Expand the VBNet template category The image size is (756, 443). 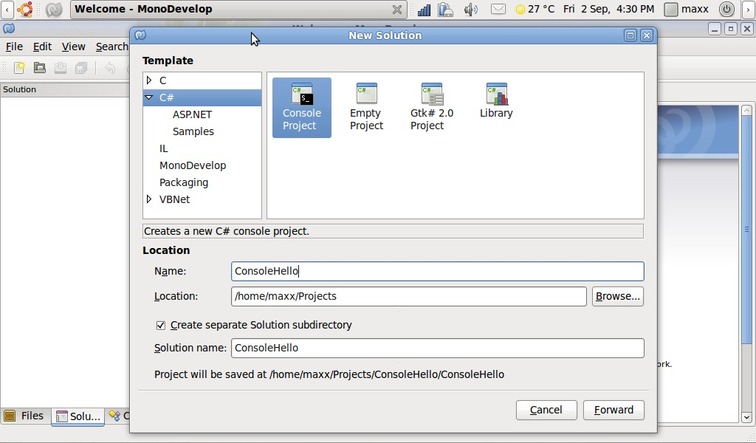[x=149, y=199]
